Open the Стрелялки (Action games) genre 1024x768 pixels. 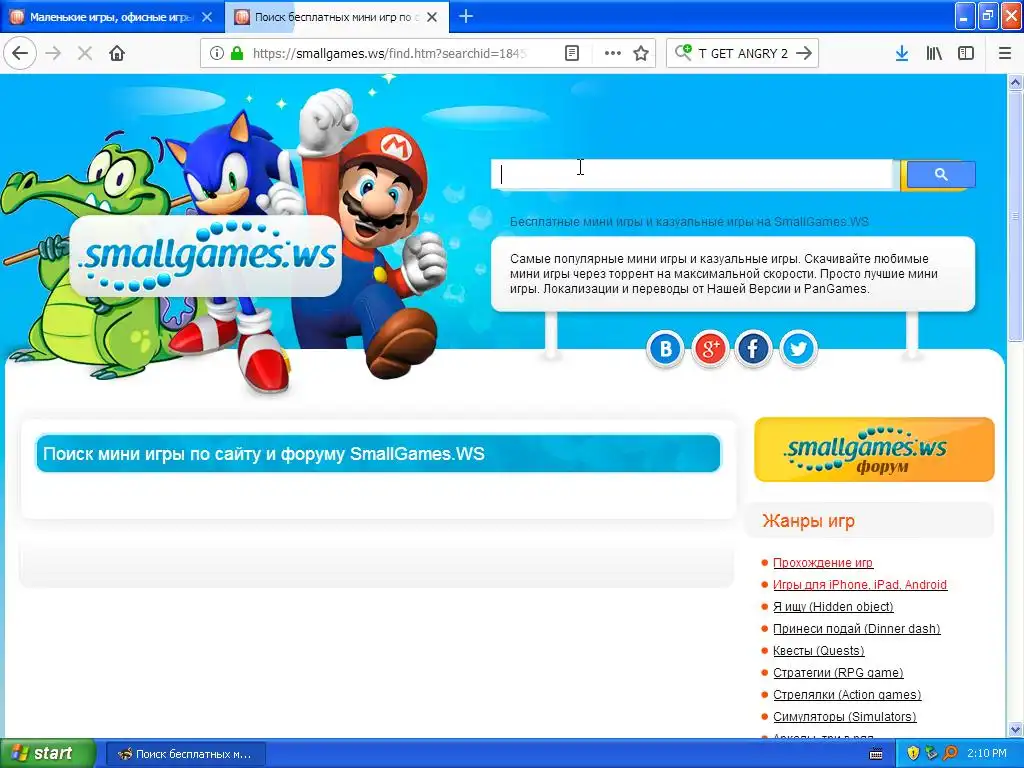coord(847,695)
